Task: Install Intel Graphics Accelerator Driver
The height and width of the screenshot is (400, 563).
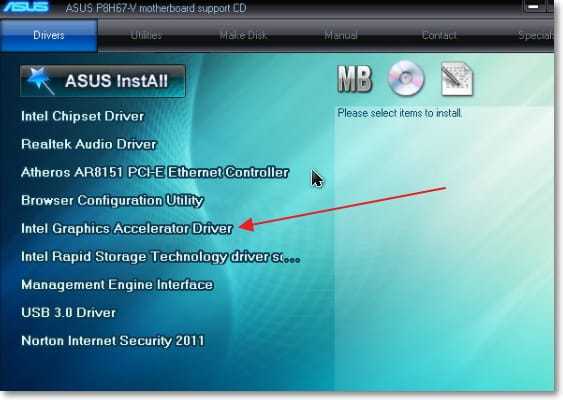Action: pos(127,228)
